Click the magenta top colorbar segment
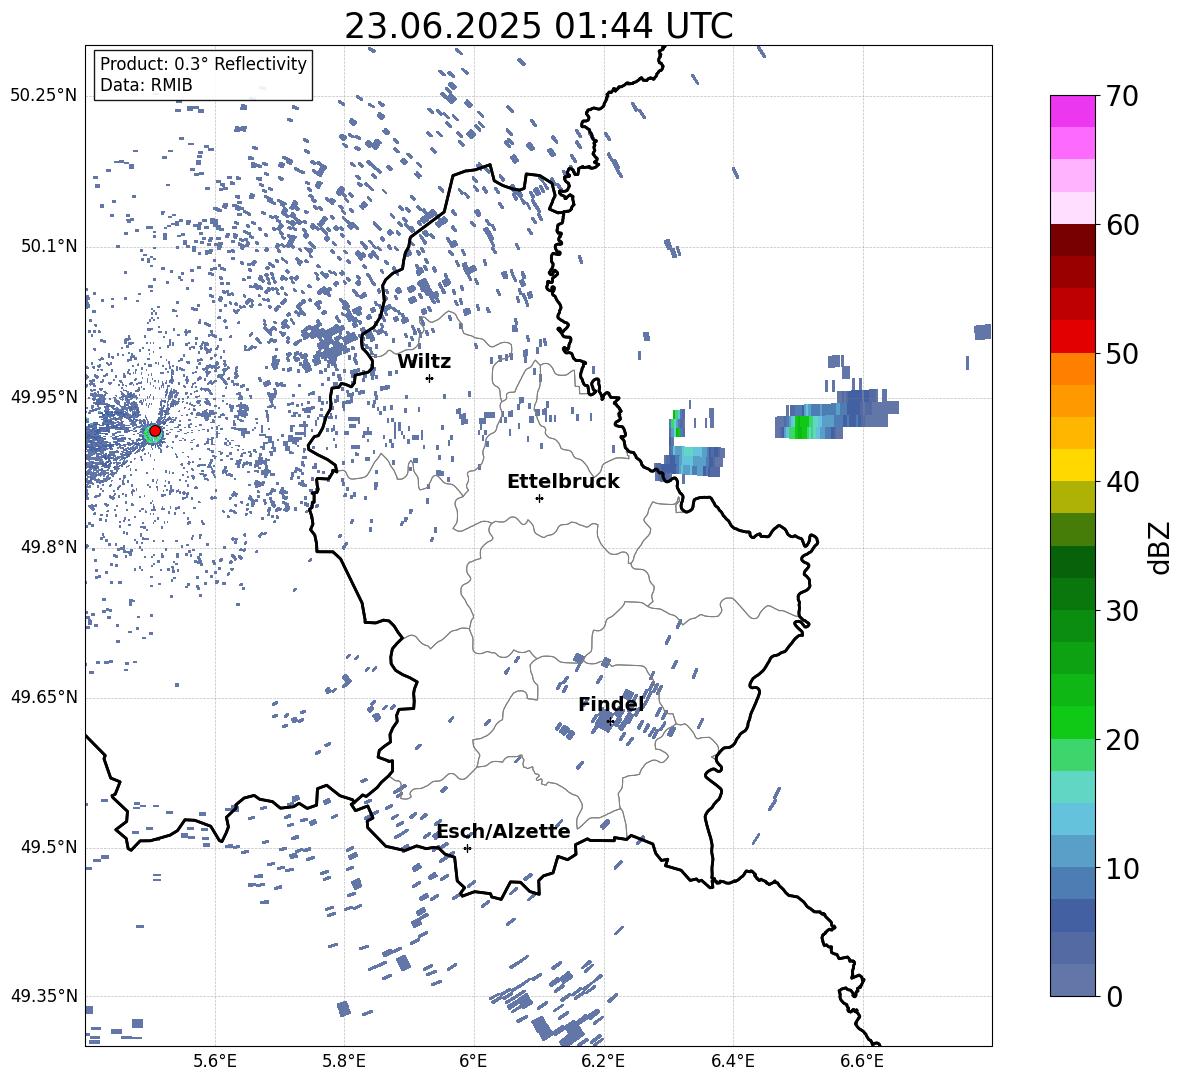The height and width of the screenshot is (1081, 1184). click(x=1072, y=112)
